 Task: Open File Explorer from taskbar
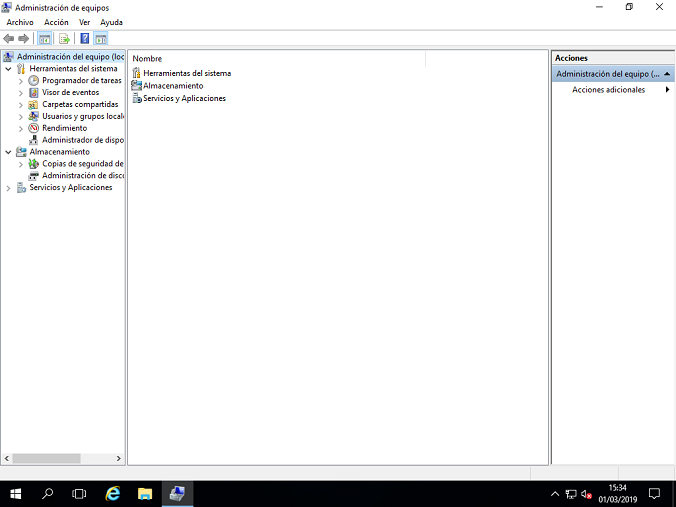click(x=145, y=494)
